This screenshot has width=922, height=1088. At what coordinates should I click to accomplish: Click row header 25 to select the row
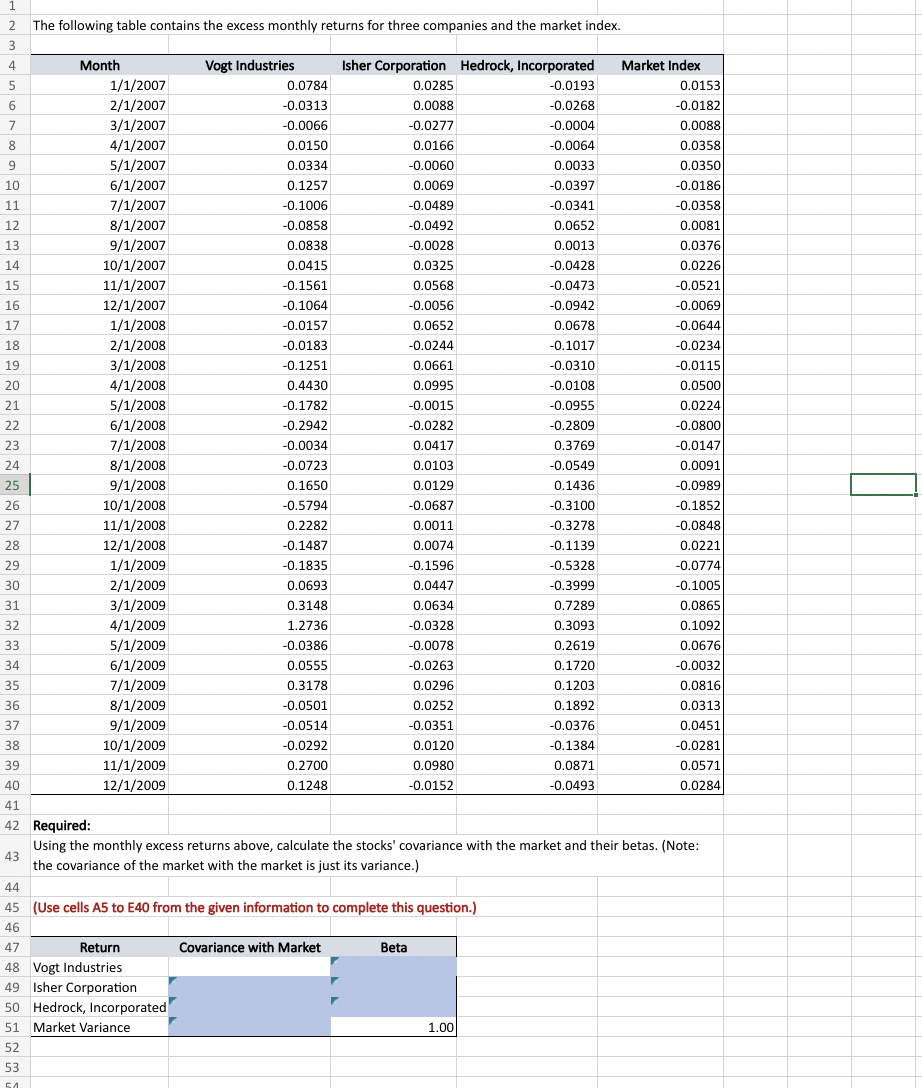(11, 485)
